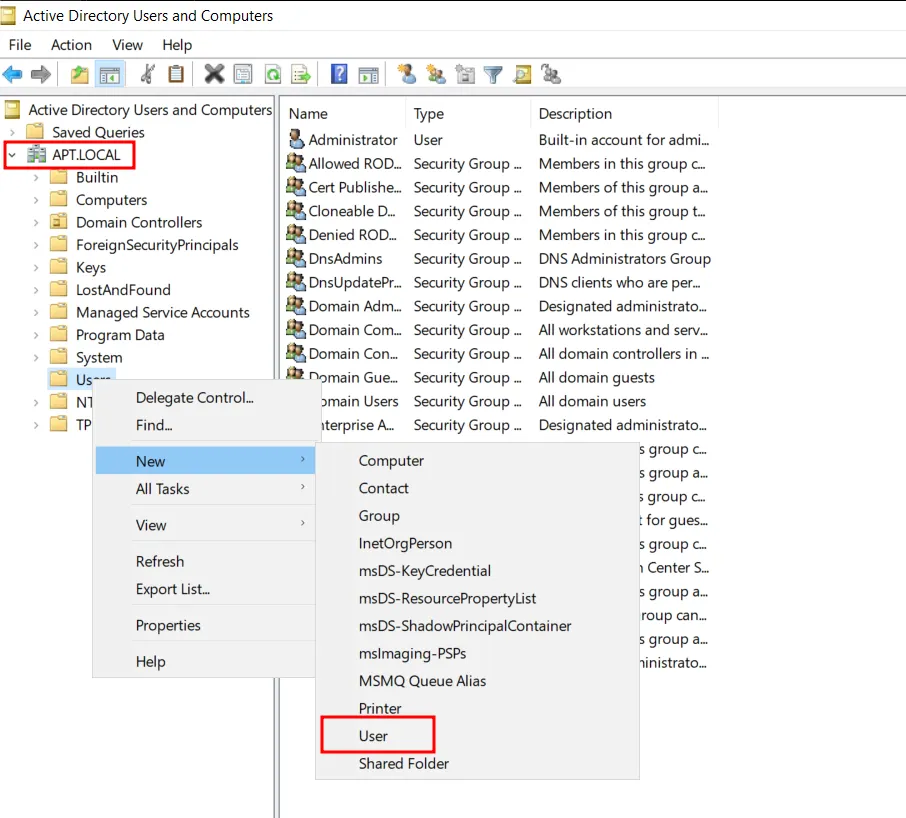Click the Domain Controllers folder icon
Viewport: 906px width, 818px height.
tap(58, 222)
